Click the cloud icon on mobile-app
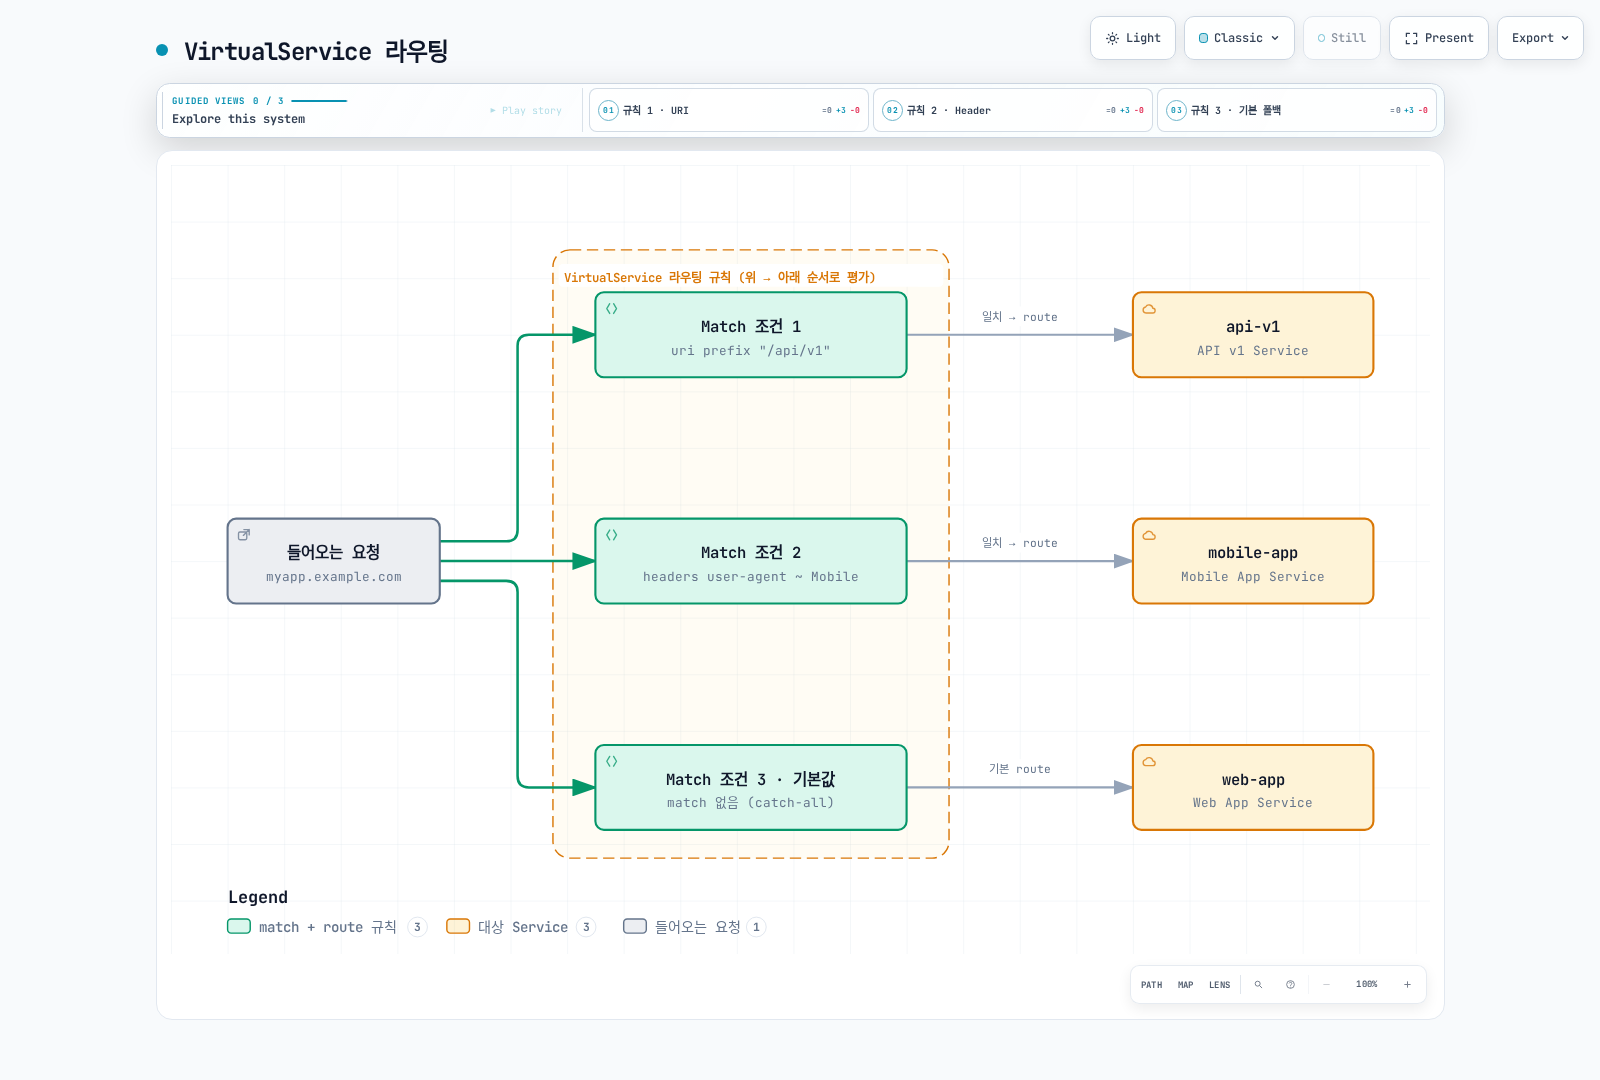 tap(1149, 535)
